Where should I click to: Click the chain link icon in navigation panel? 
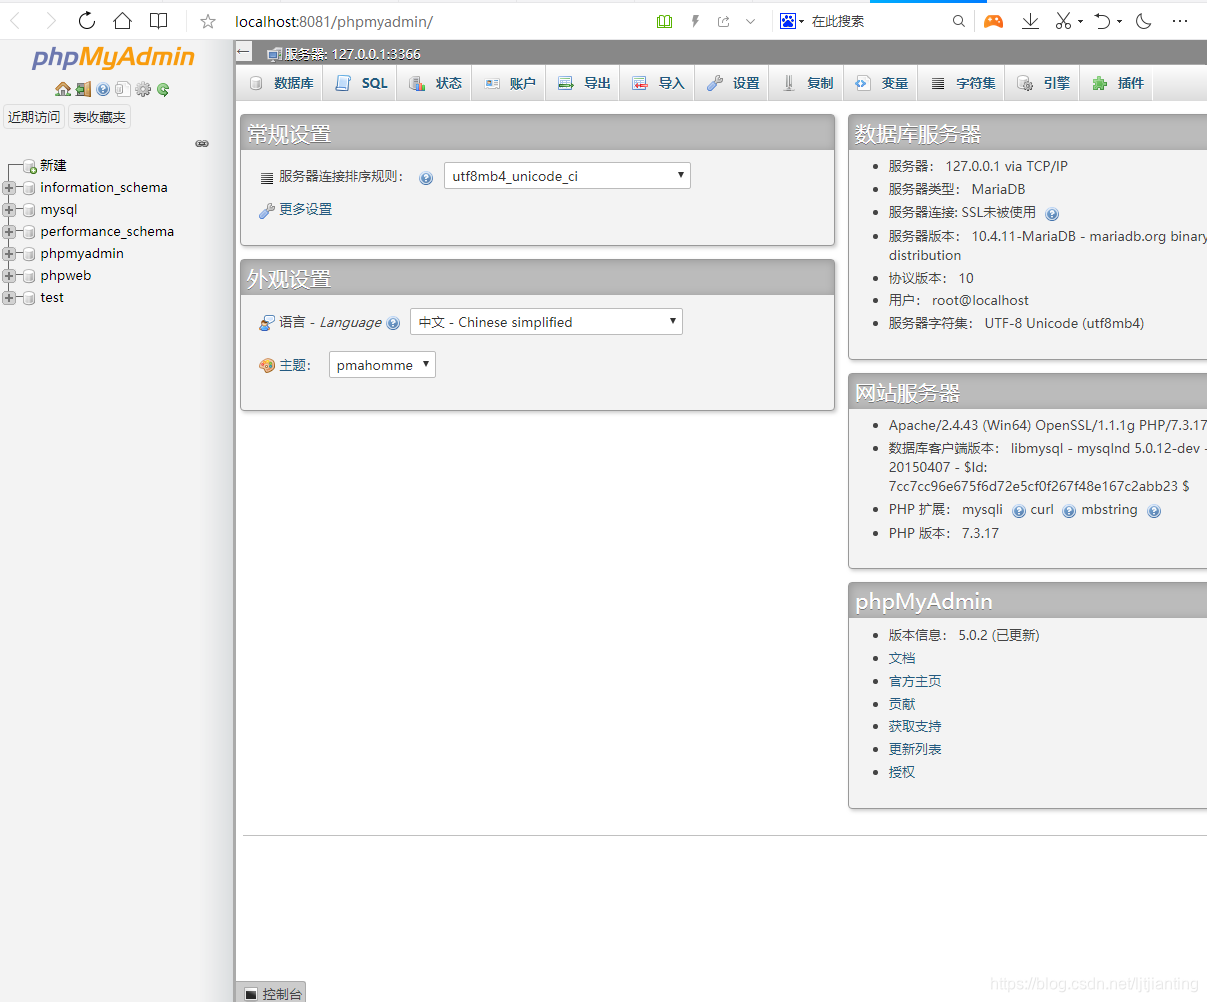(202, 143)
